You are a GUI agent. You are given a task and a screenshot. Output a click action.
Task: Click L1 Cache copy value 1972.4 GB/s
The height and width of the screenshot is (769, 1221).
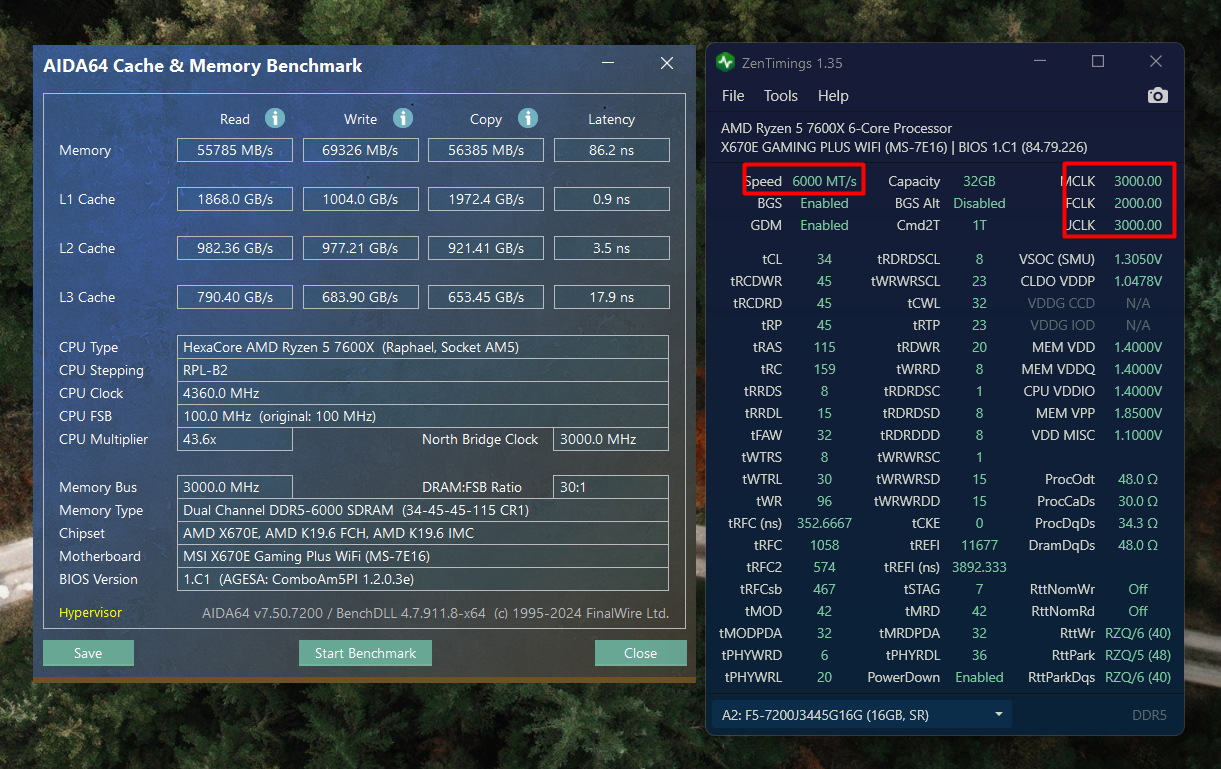click(x=486, y=199)
